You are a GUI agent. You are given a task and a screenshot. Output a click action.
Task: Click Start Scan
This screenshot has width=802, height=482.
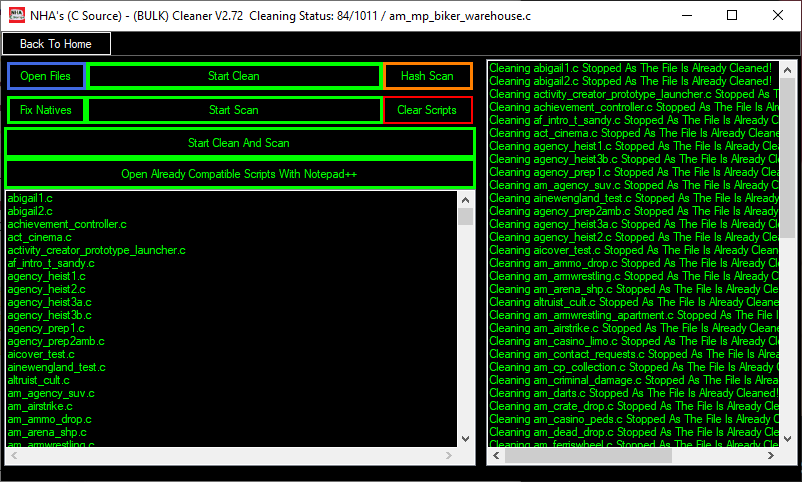pyautogui.click(x=234, y=110)
